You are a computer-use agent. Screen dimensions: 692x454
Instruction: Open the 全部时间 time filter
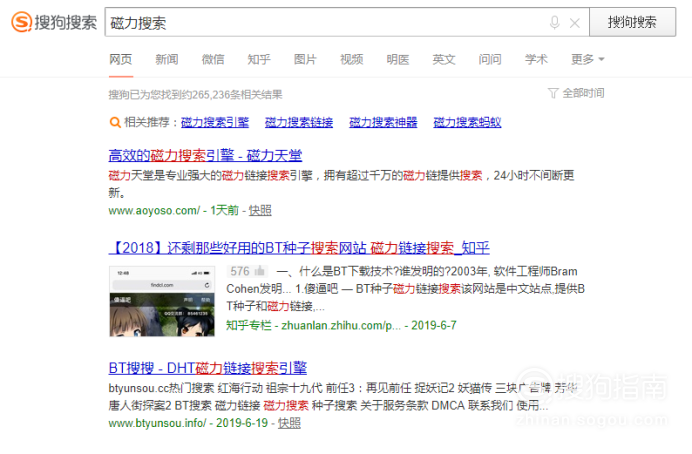click(583, 93)
